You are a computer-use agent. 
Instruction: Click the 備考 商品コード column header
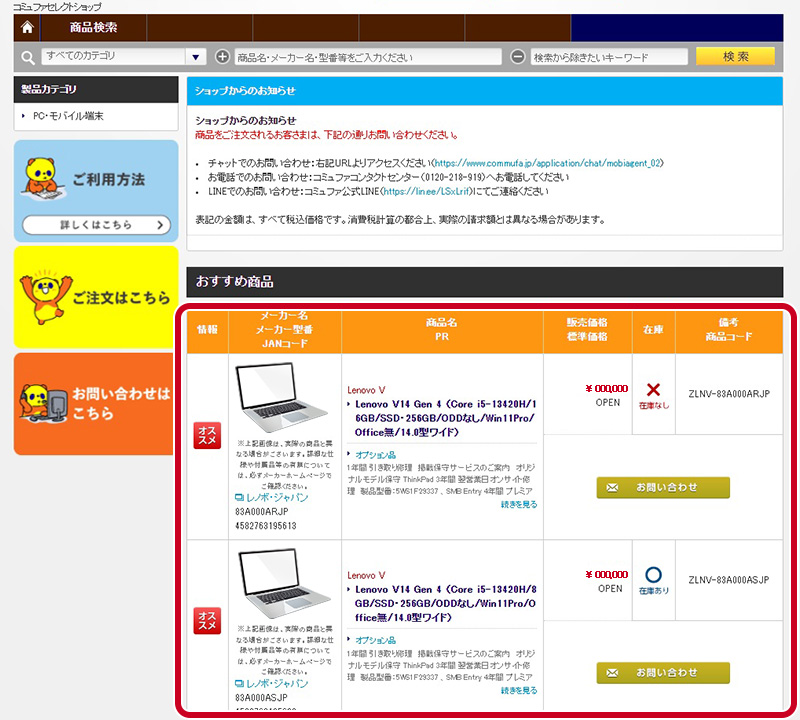pyautogui.click(x=729, y=330)
